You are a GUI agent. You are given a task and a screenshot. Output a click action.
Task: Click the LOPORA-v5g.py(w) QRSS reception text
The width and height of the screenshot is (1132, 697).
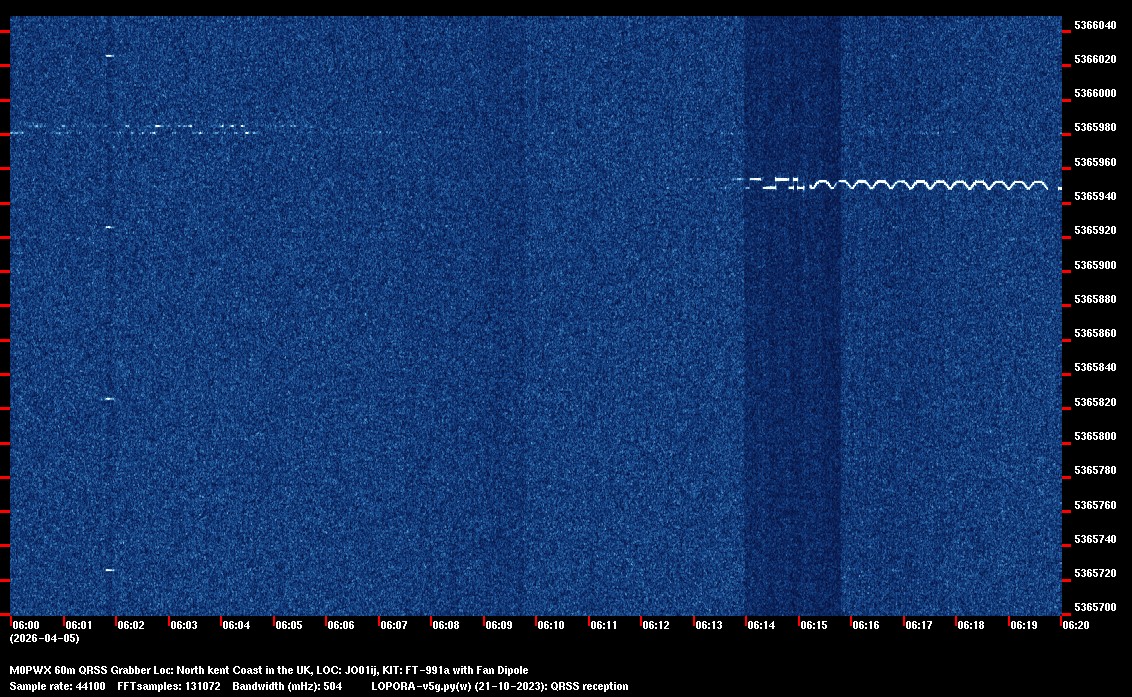click(x=500, y=686)
